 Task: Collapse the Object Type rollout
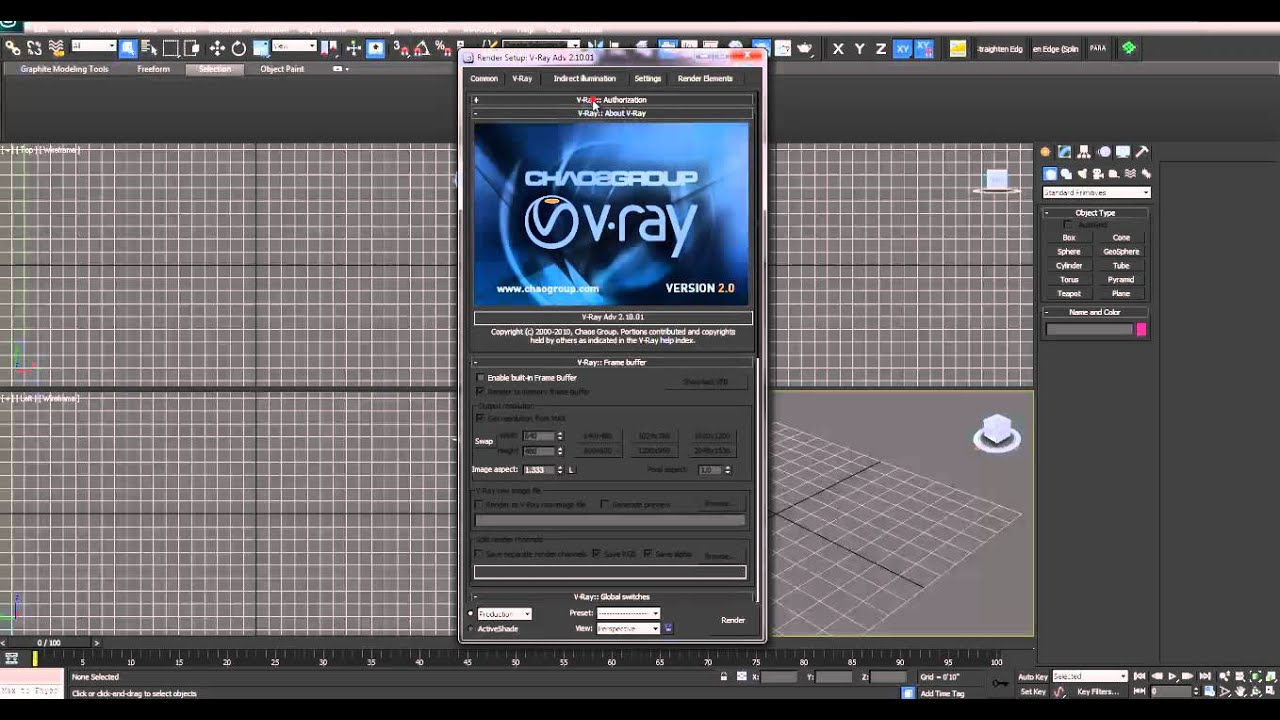pos(1095,213)
